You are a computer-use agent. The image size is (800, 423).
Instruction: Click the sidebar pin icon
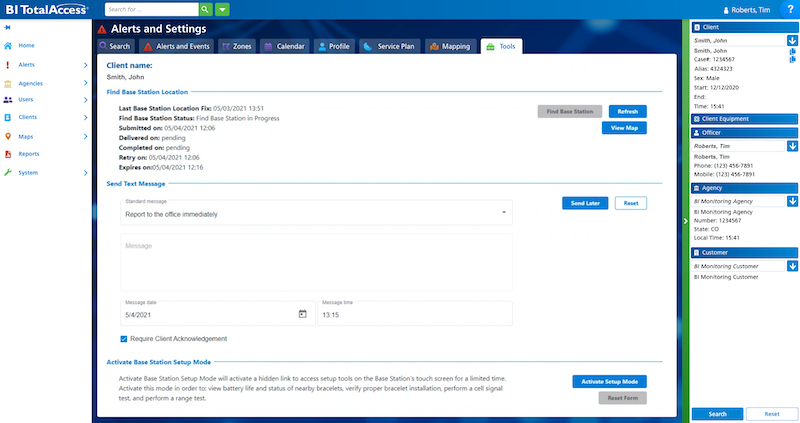[x=8, y=27]
